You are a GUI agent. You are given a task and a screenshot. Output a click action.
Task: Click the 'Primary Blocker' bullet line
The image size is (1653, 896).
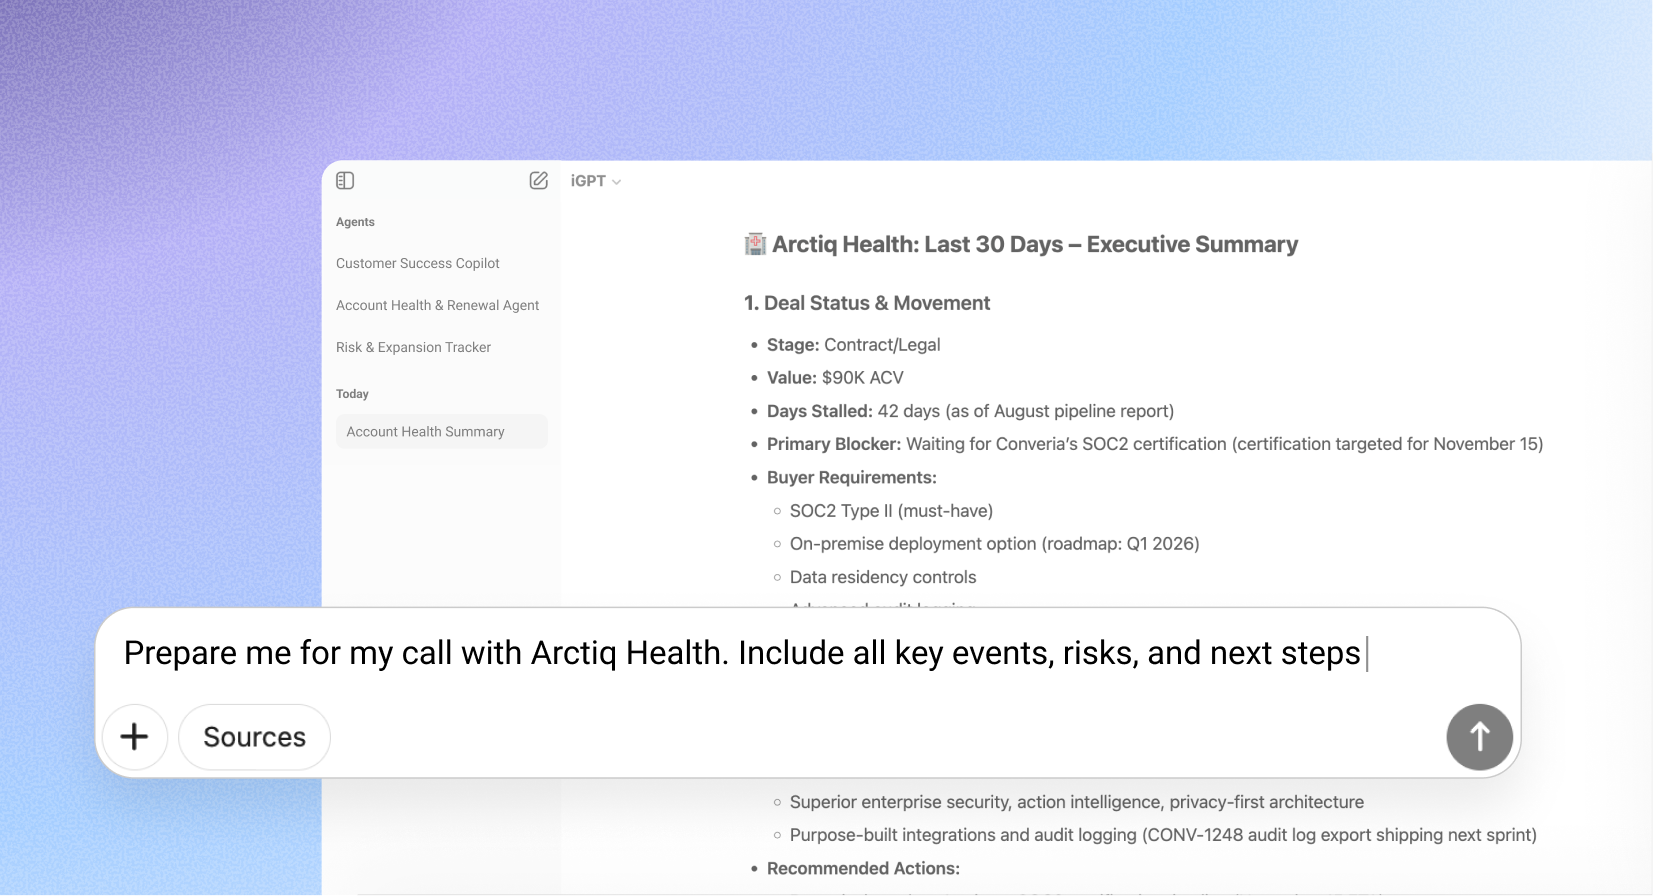(x=1155, y=444)
